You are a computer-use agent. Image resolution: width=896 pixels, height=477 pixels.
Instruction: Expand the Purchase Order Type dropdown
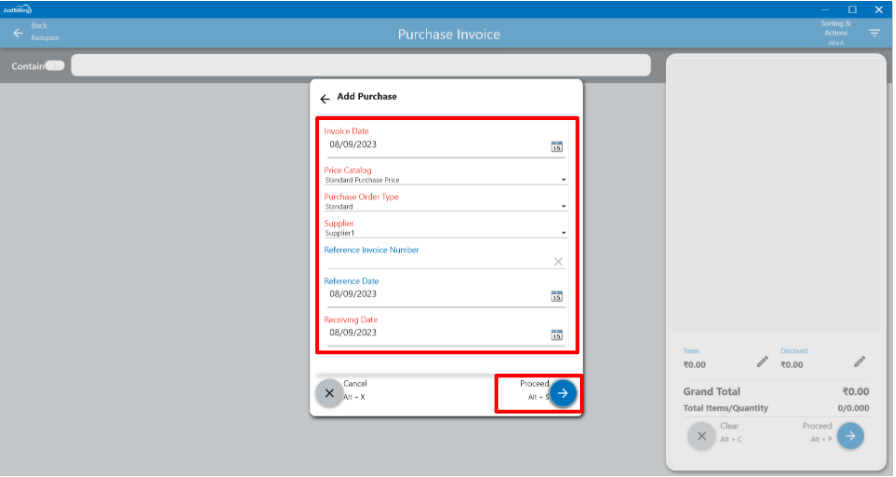point(563,207)
